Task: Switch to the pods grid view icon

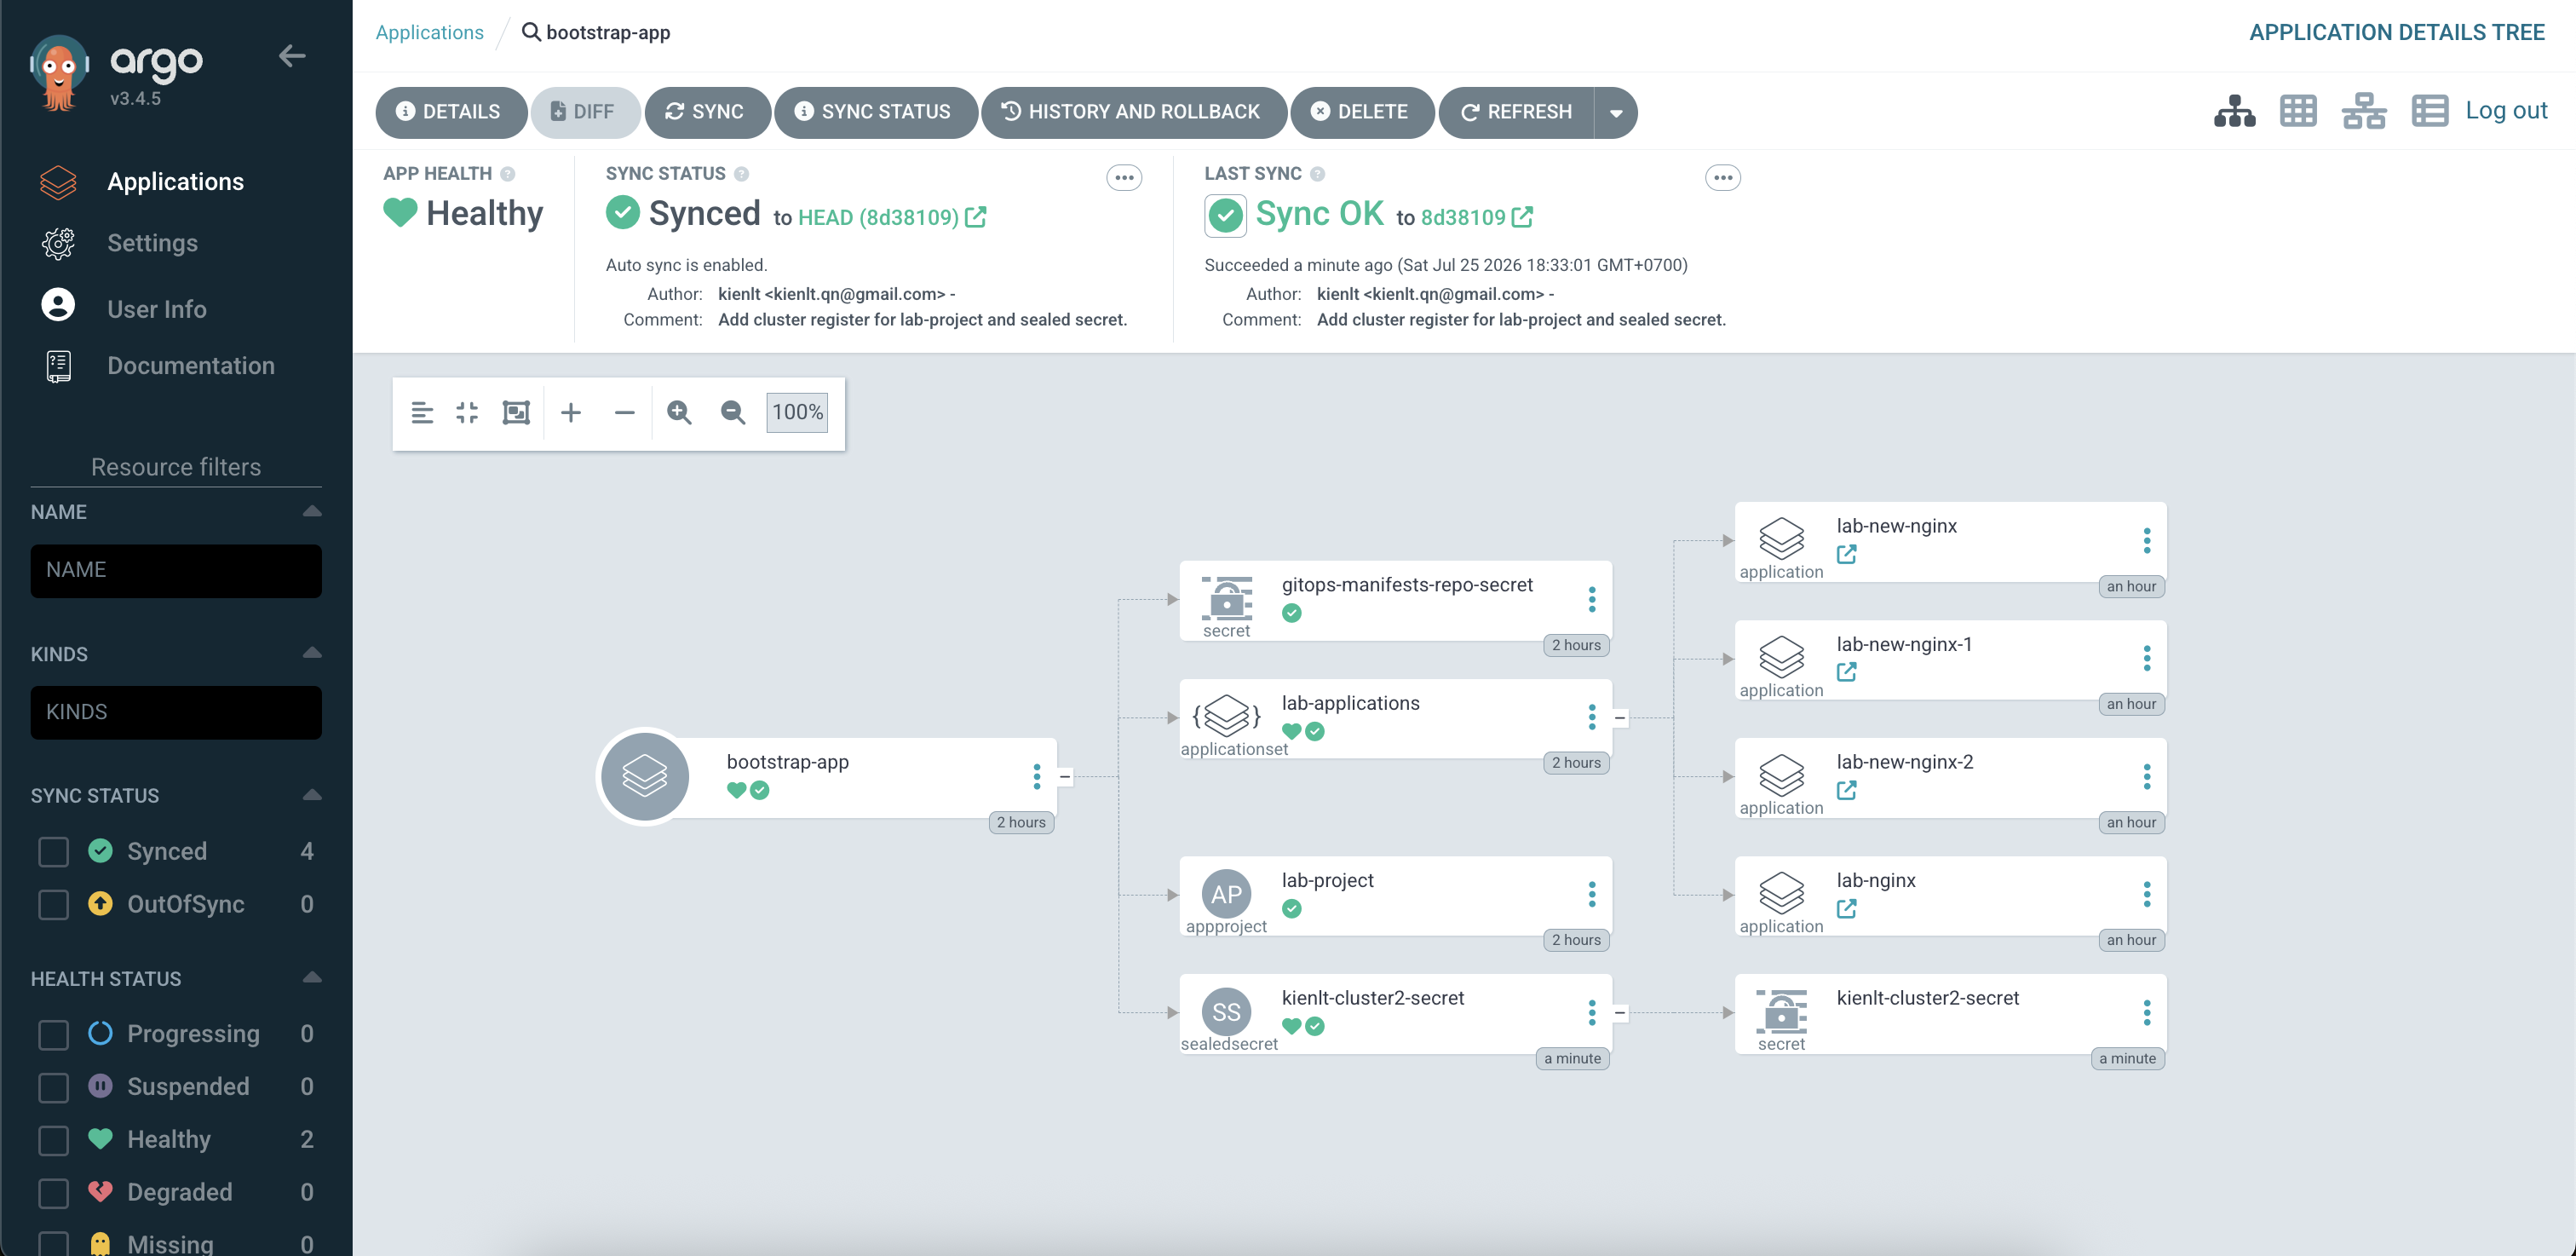Action: [x=2298, y=111]
